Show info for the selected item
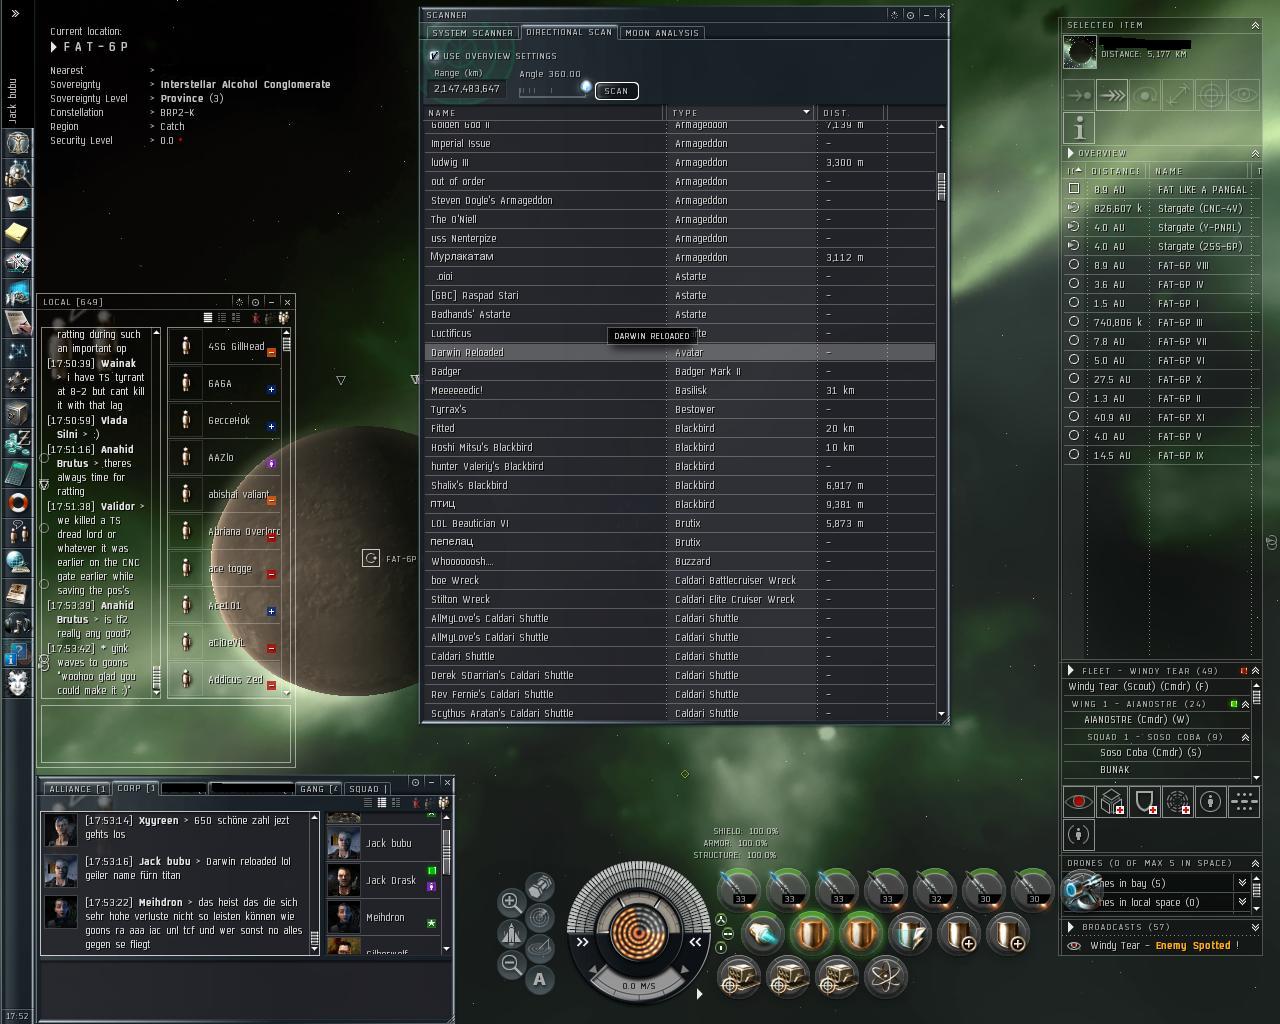 tap(1079, 128)
